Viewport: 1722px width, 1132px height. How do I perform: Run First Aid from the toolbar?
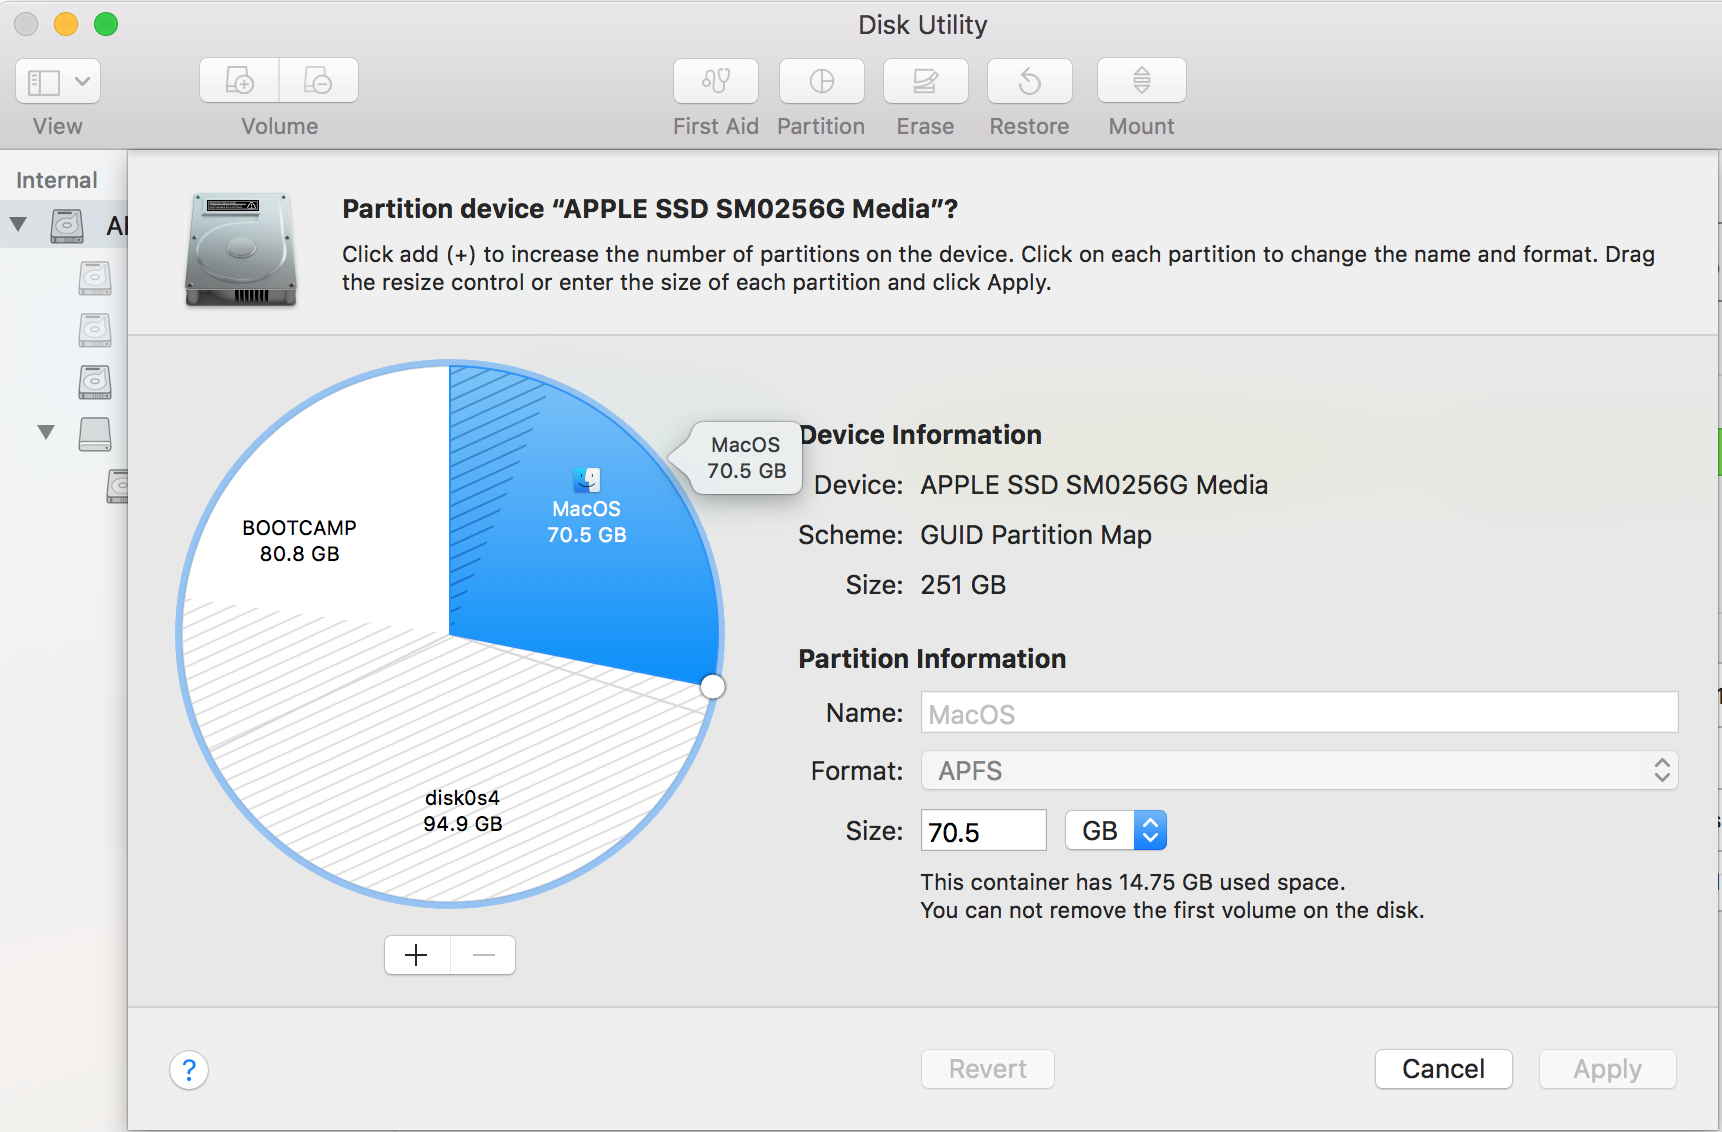(716, 81)
